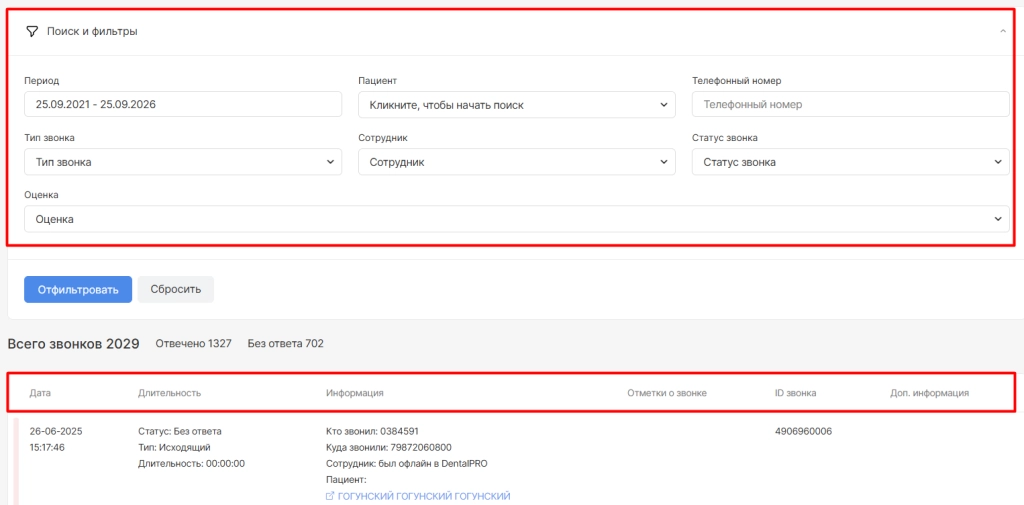The height and width of the screenshot is (505, 1024).
Task: Open the Тип звонка dropdown
Action: click(x=183, y=162)
